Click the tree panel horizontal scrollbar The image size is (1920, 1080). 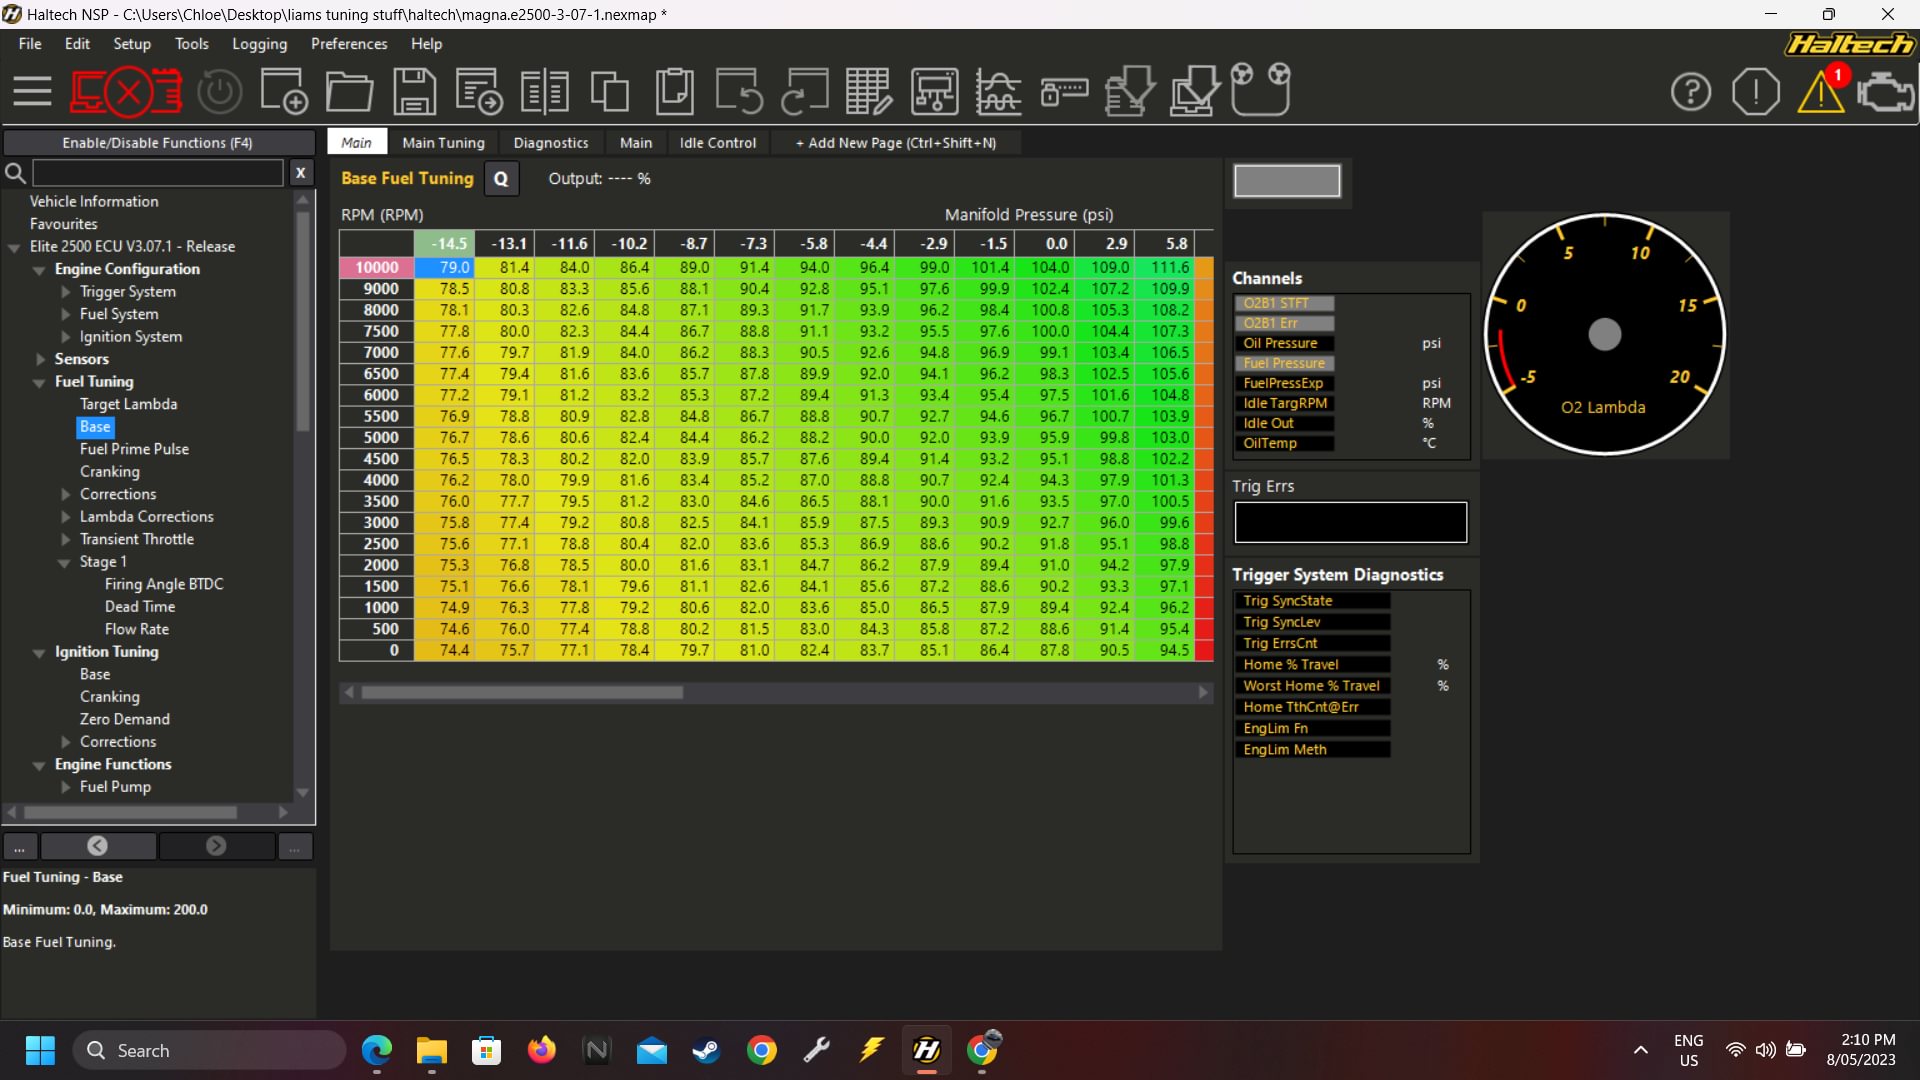click(x=130, y=812)
